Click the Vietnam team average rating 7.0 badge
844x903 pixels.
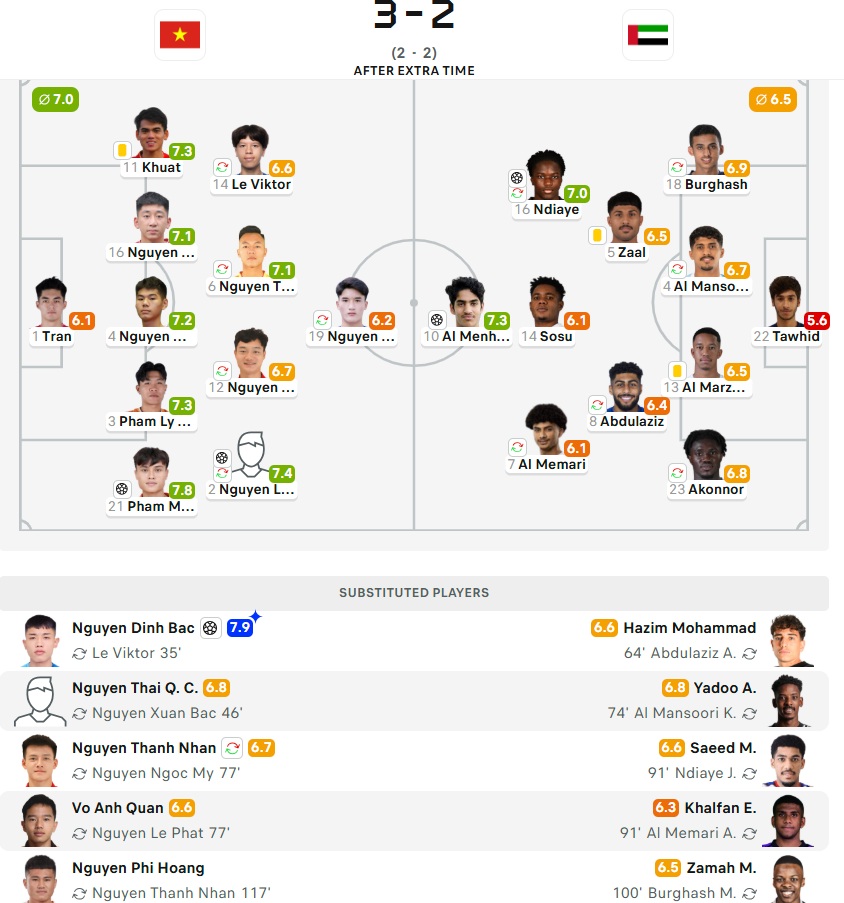pos(55,100)
